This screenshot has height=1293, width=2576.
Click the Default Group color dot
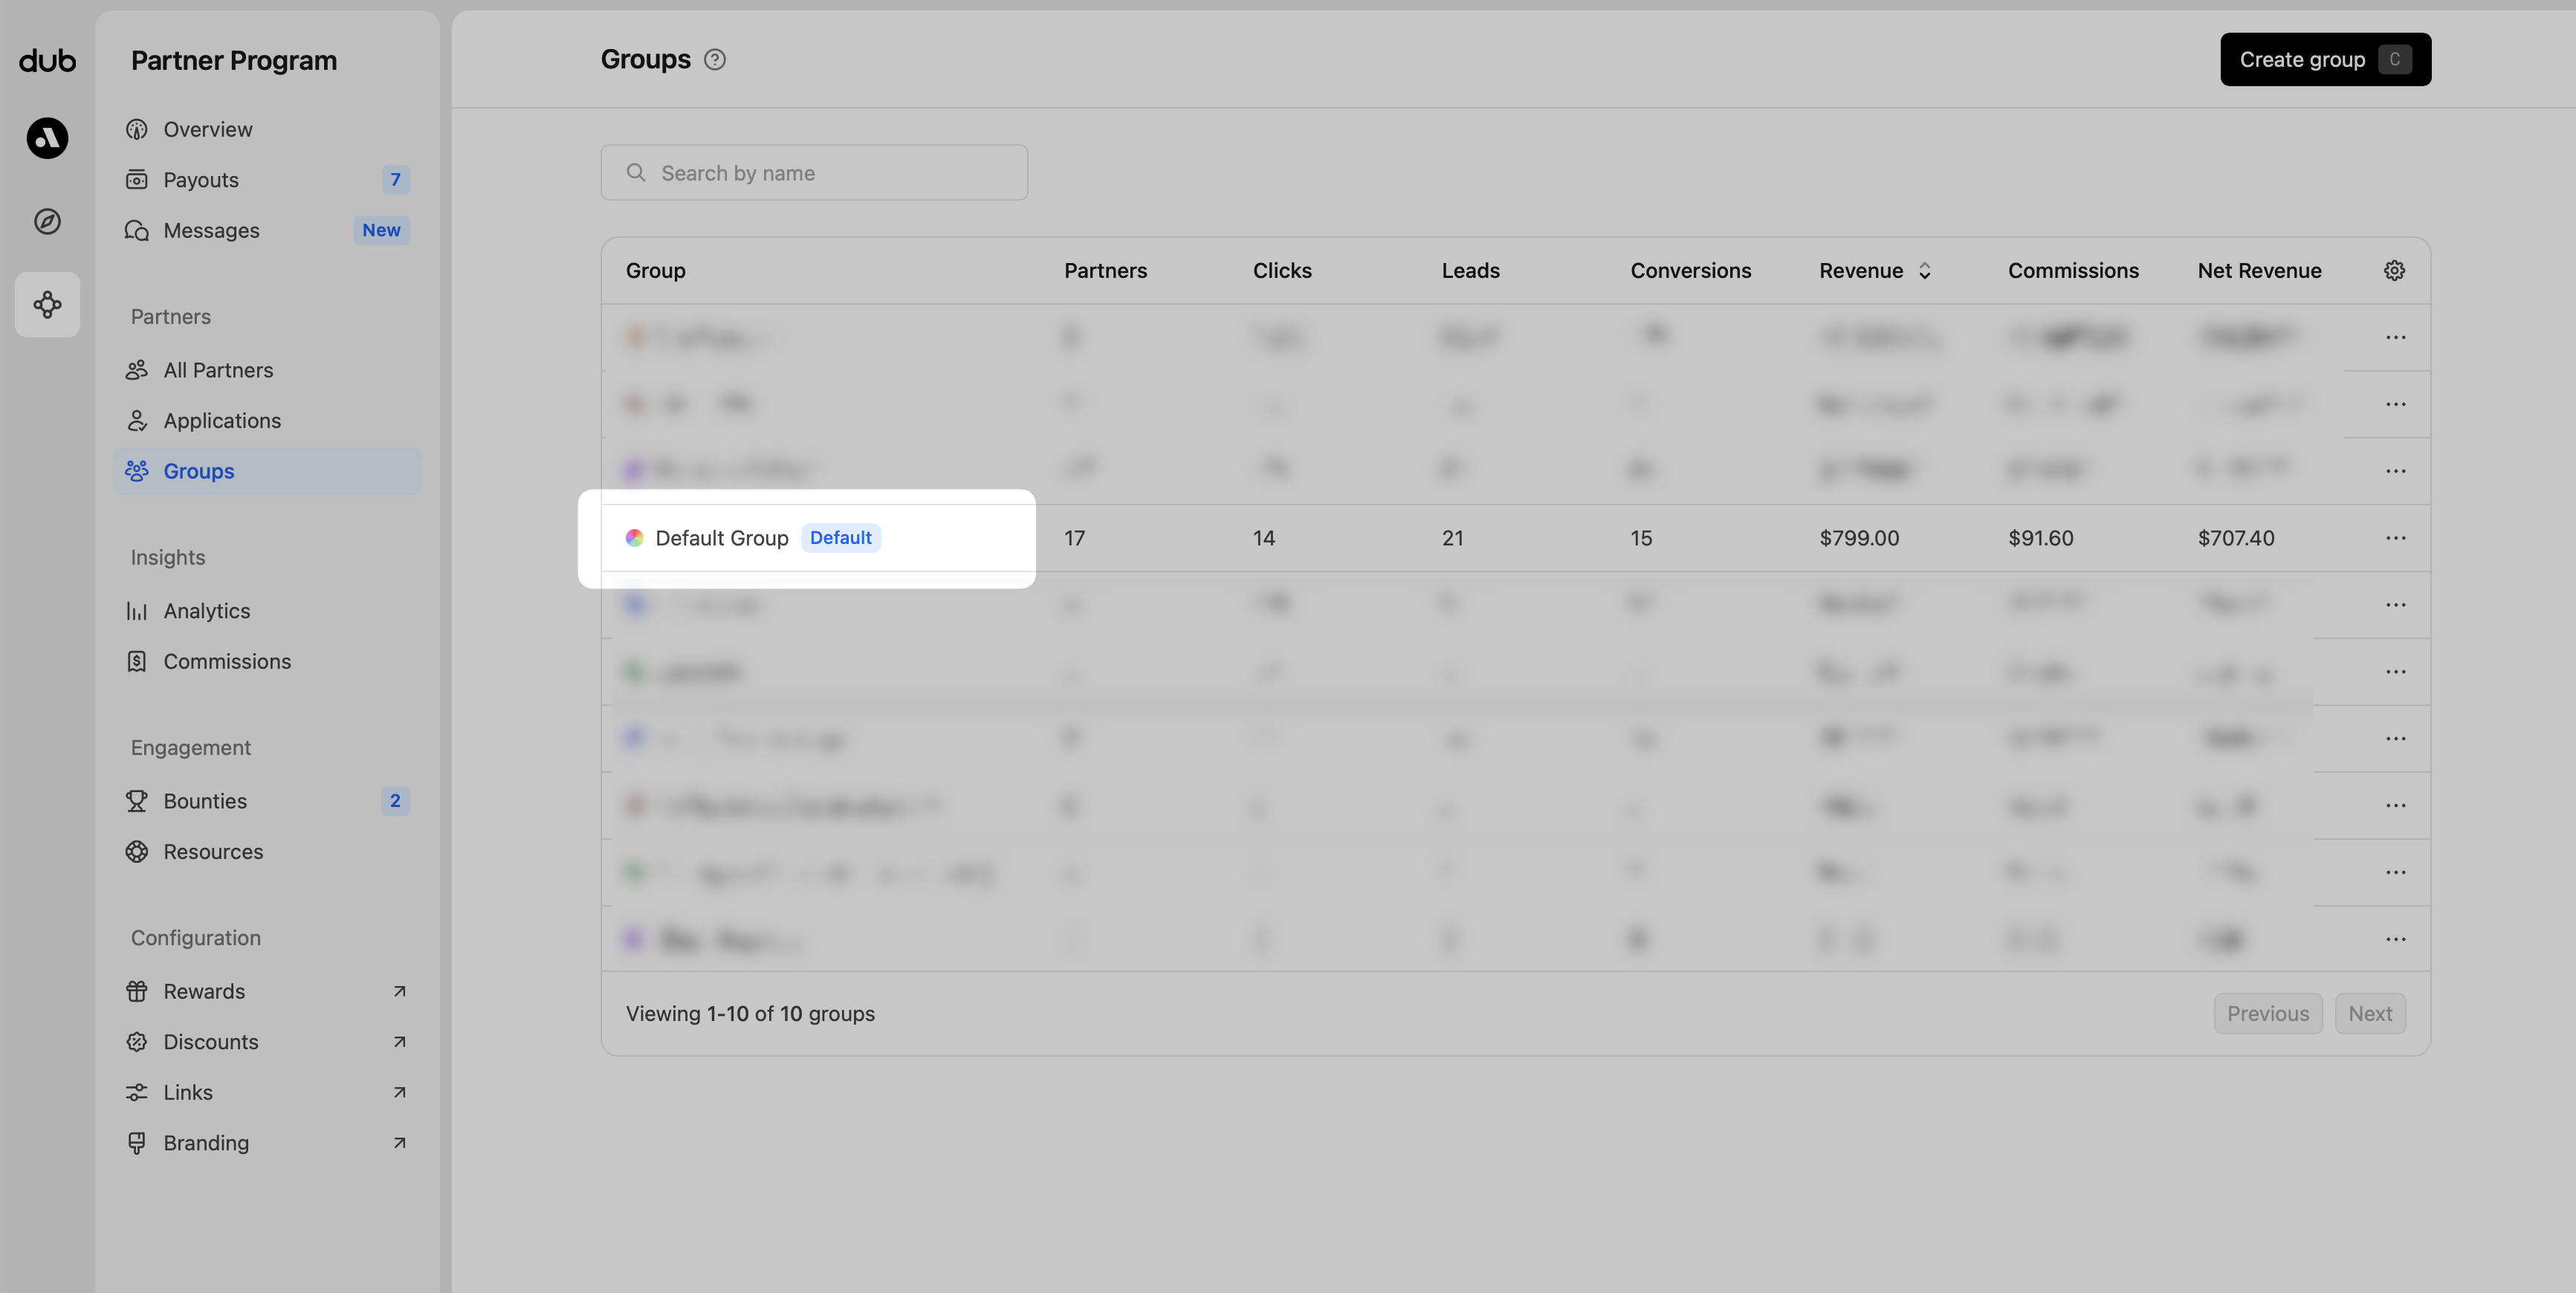point(634,538)
